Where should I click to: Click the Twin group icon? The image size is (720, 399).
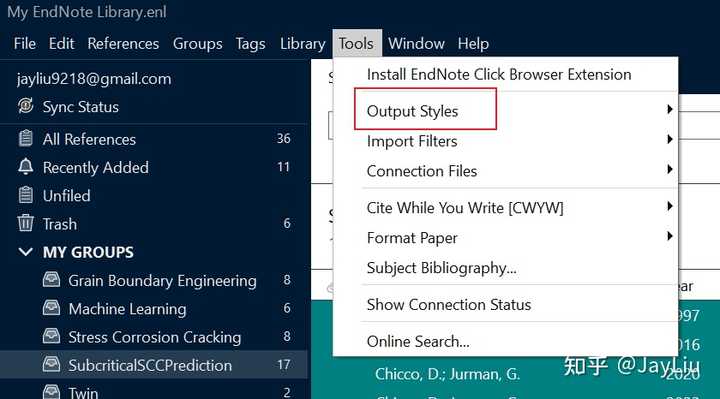(x=51, y=392)
